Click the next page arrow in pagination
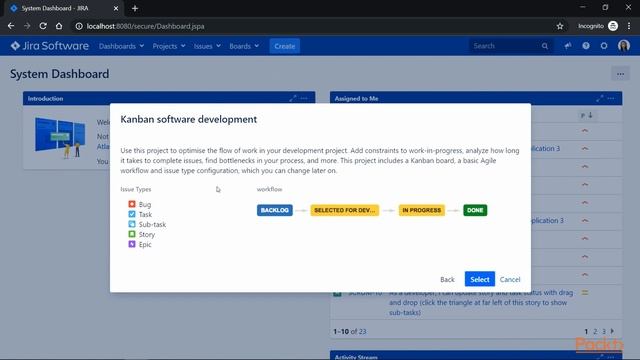 [612, 331]
